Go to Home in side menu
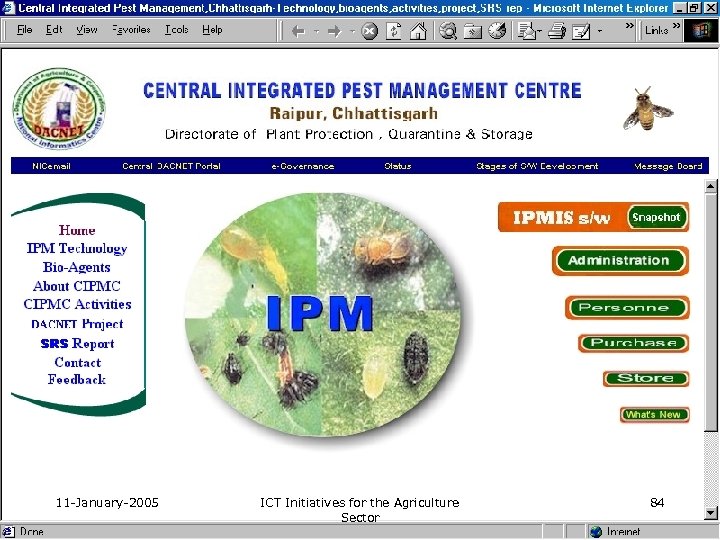This screenshot has width=720, height=540. click(77, 230)
